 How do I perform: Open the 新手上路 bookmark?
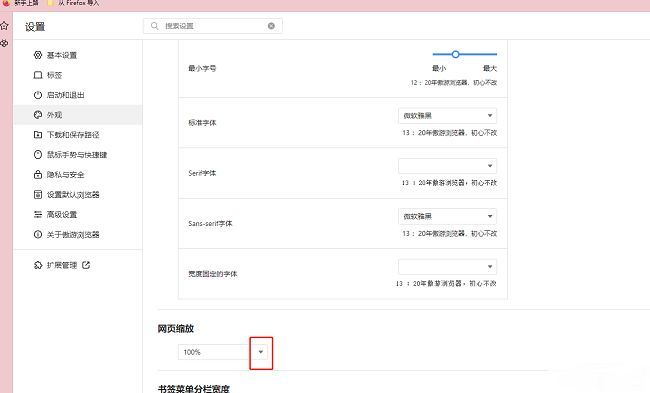(x=20, y=3)
